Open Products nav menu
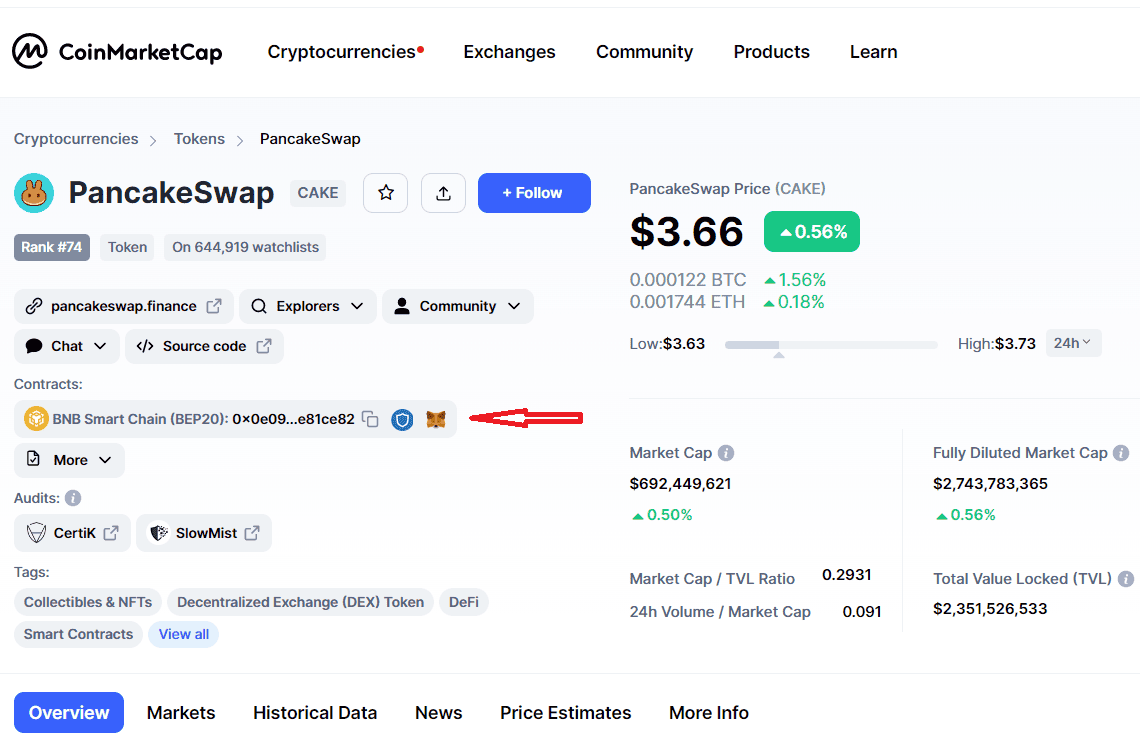The image size is (1140, 734). [771, 52]
